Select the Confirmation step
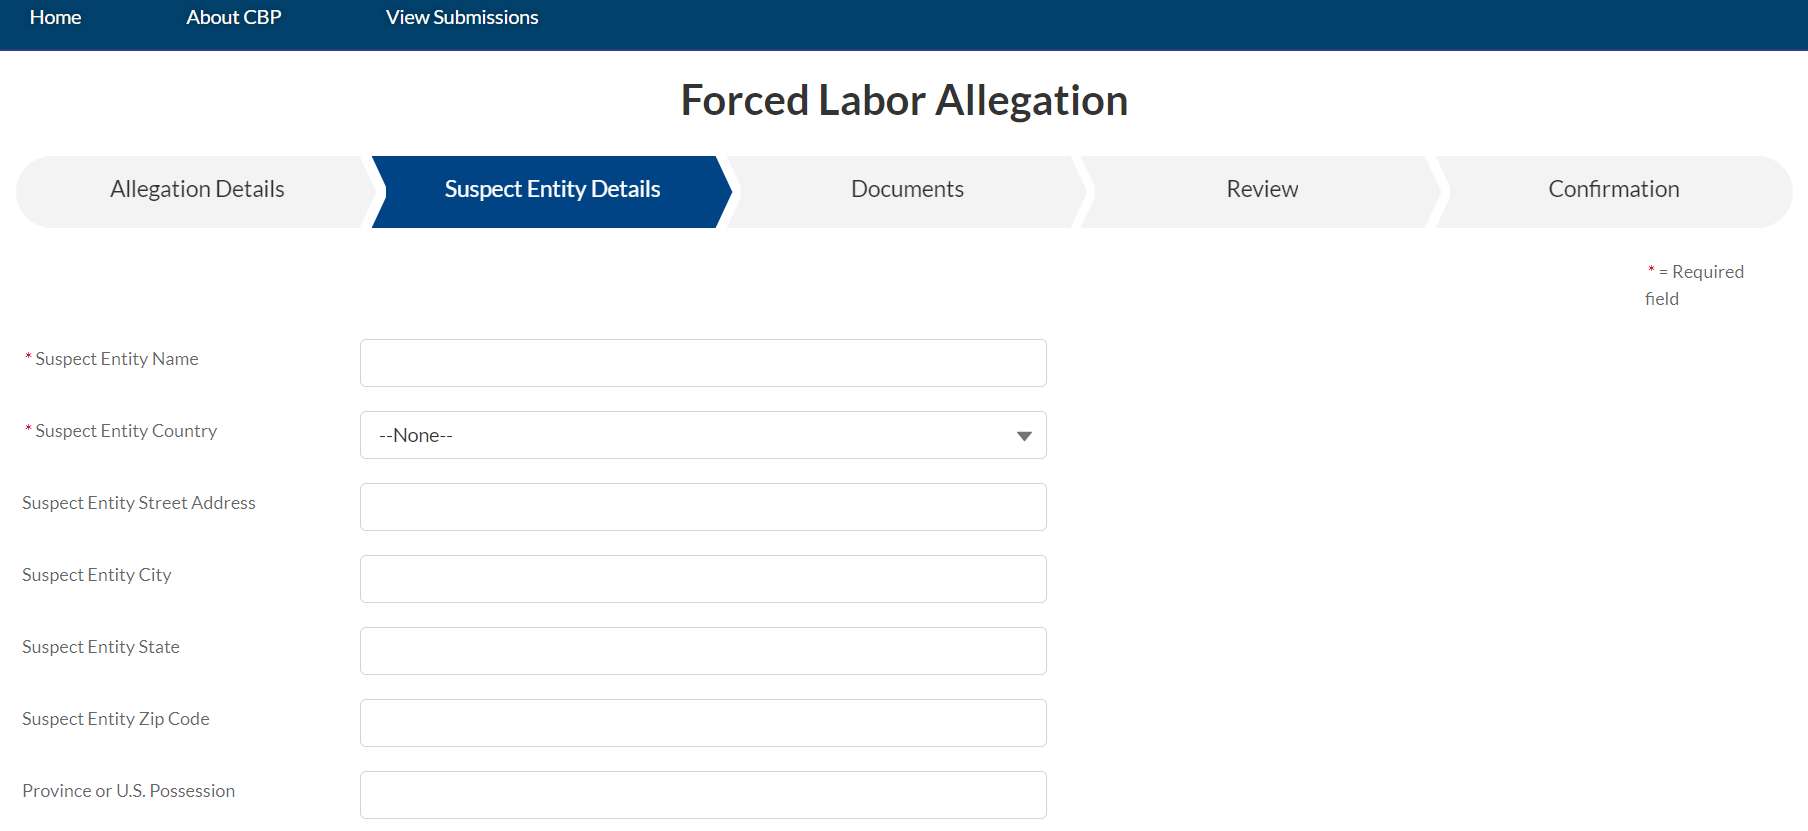This screenshot has width=1808, height=831. [1613, 190]
